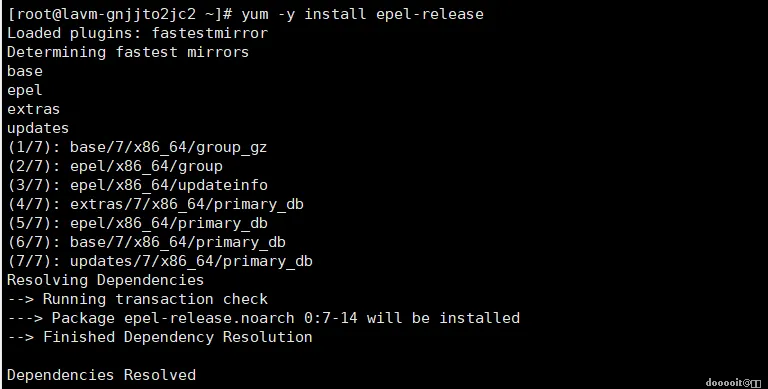
Task: Click the yum install epel-release command text
Action: pos(362,14)
